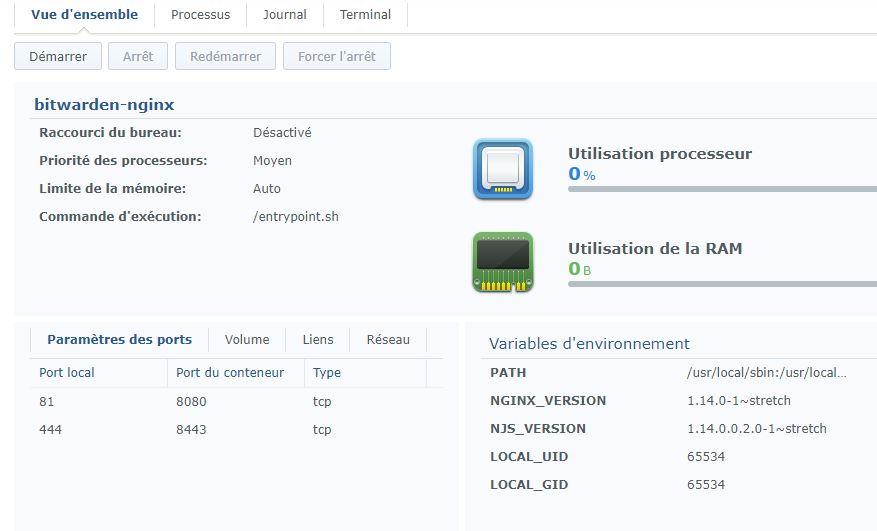The width and height of the screenshot is (877, 531).
Task: Click the 0 % processor value
Action: [x=582, y=174]
